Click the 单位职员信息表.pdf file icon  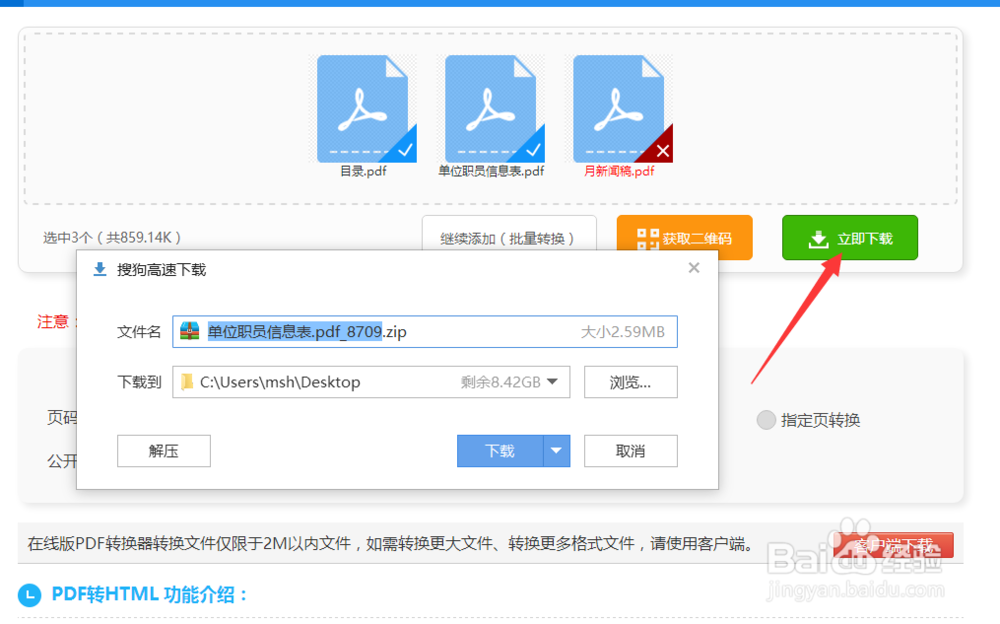pyautogui.click(x=491, y=107)
